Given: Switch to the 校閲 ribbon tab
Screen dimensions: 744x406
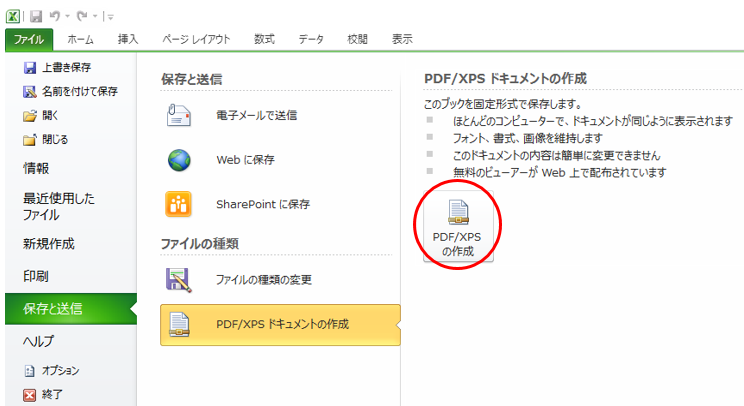Looking at the screenshot, I should click(357, 39).
